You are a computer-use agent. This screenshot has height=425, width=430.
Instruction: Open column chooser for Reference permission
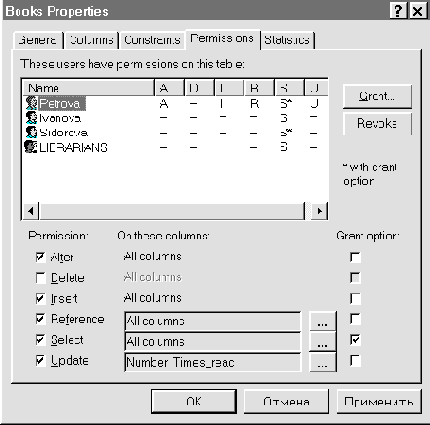click(322, 321)
